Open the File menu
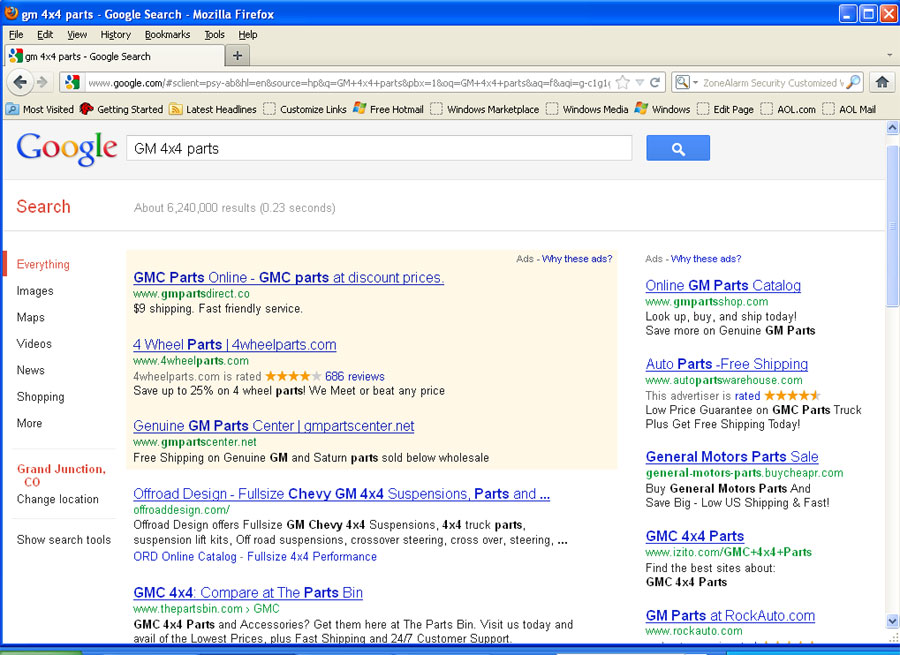 coord(16,34)
